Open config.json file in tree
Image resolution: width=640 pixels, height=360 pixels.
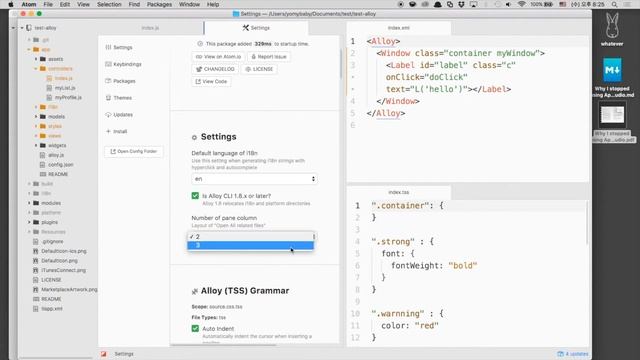(60, 164)
